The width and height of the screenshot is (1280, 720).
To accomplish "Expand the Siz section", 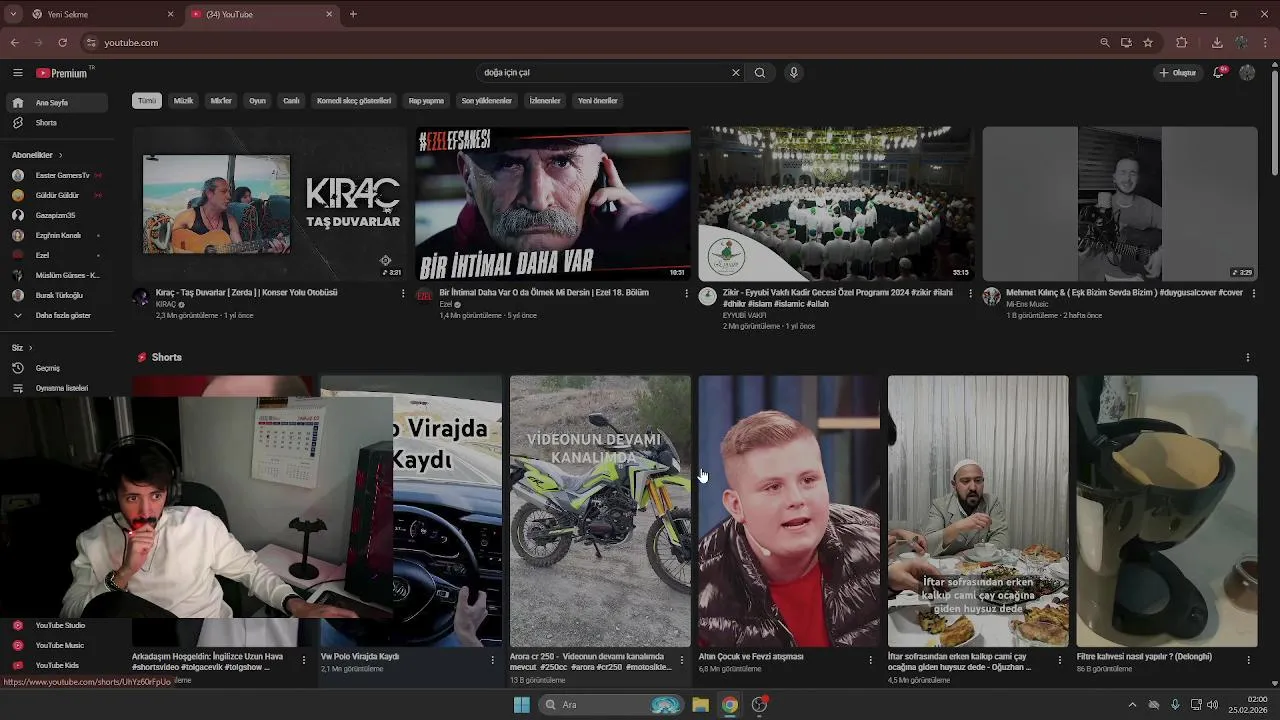I will [x=22, y=347].
